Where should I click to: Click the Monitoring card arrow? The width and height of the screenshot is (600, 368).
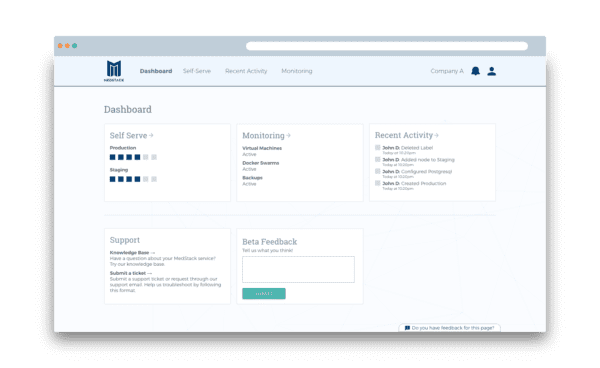click(x=289, y=135)
